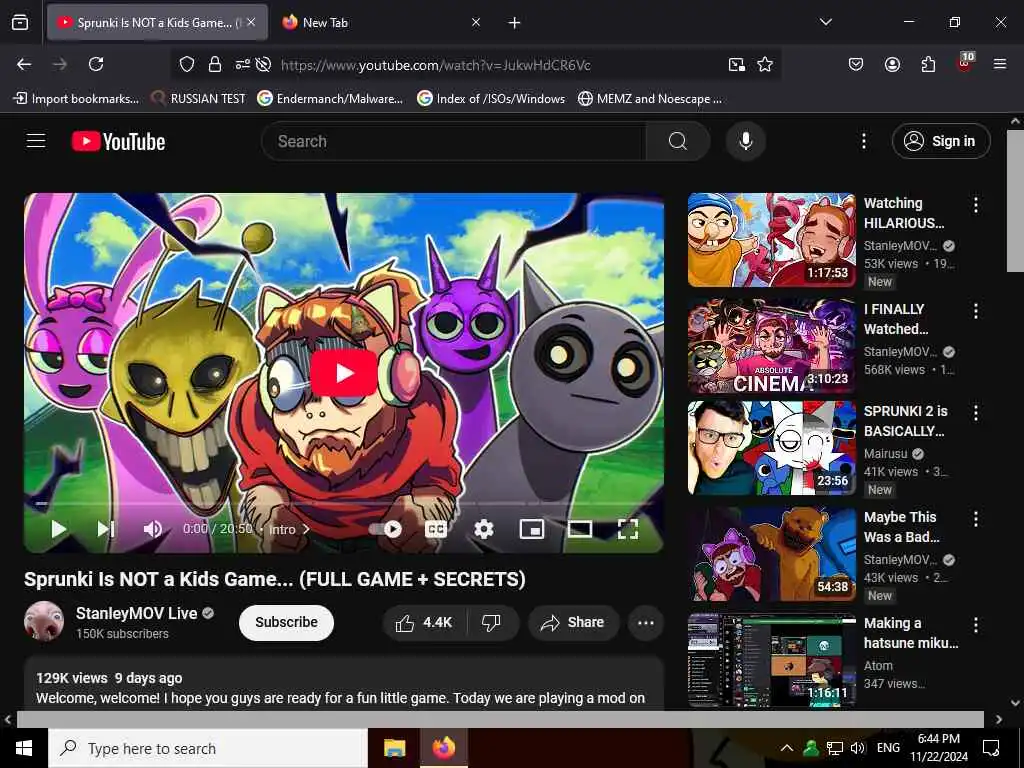Bookmark this page with the star
1024x768 pixels.
765,64
